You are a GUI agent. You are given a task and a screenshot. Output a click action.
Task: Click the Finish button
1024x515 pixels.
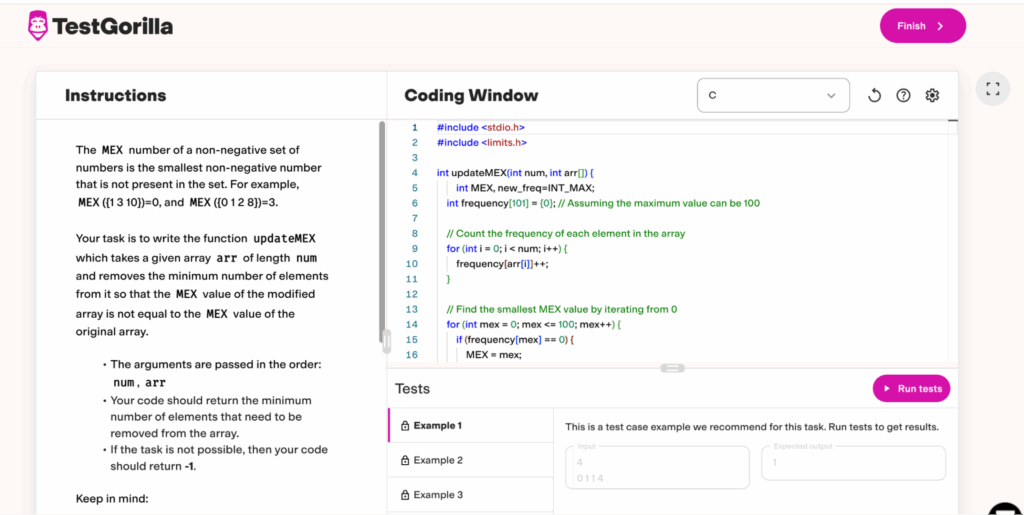pos(923,26)
